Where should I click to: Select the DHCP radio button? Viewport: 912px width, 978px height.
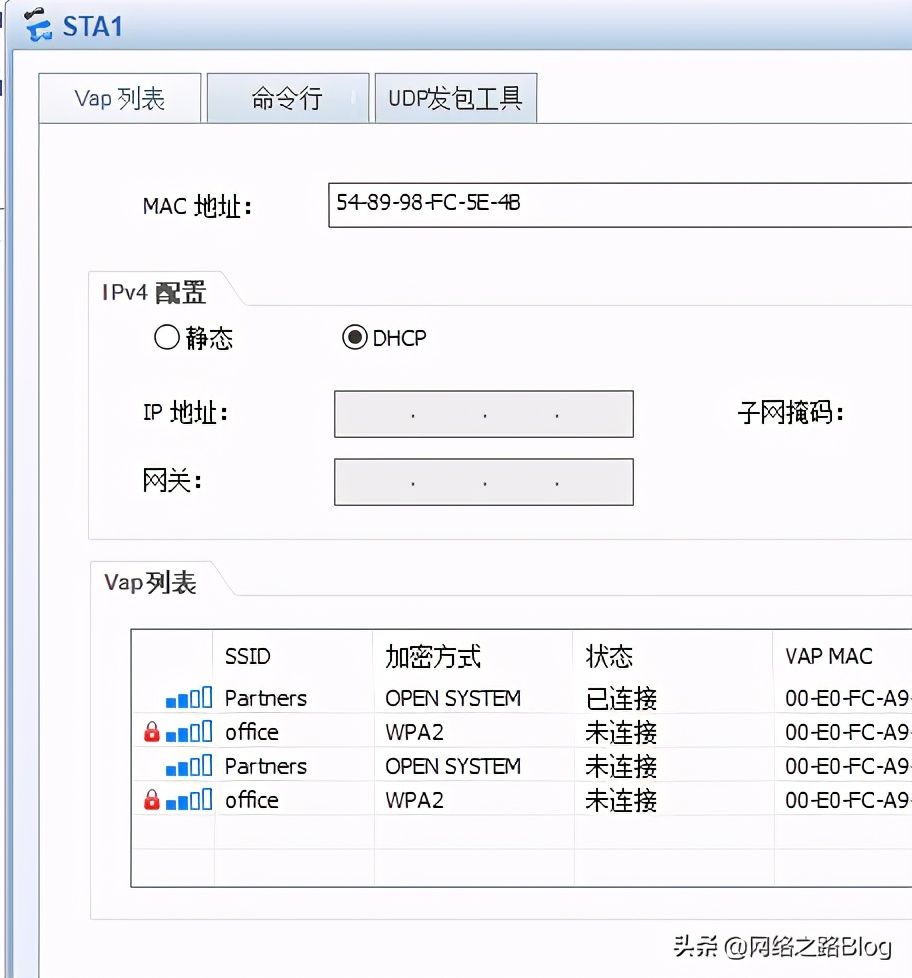(354, 338)
